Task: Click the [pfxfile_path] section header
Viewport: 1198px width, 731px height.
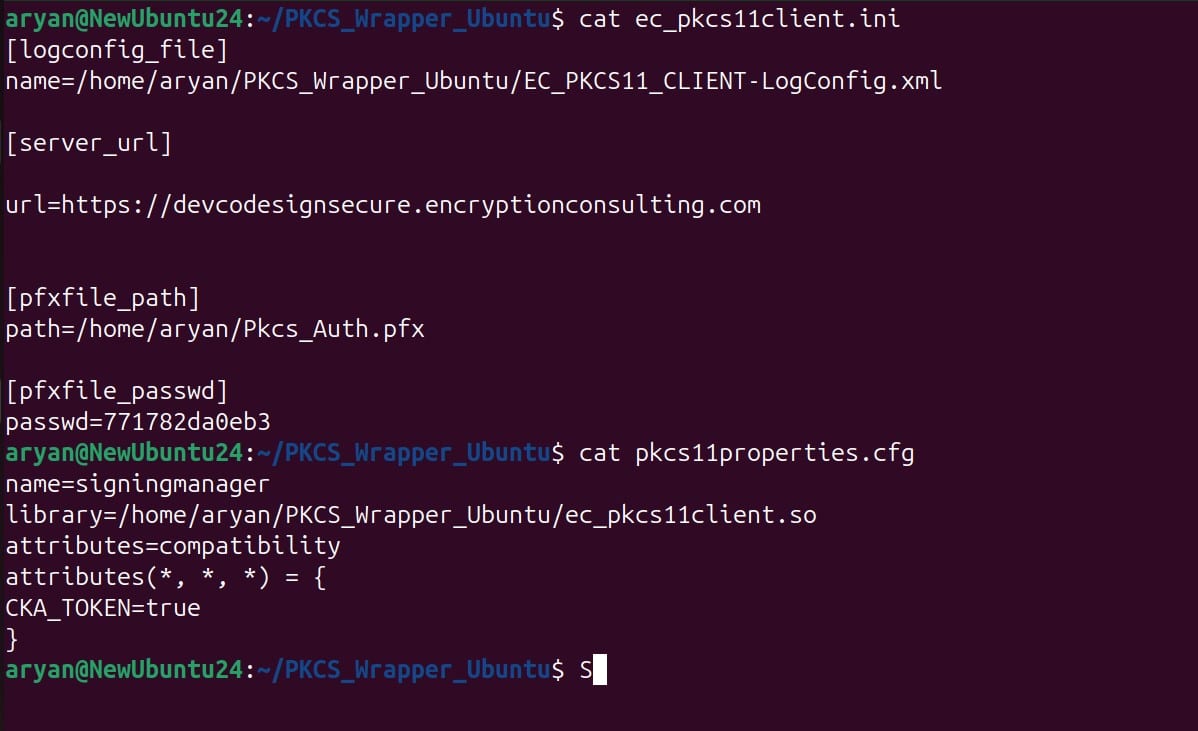Action: 103,298
